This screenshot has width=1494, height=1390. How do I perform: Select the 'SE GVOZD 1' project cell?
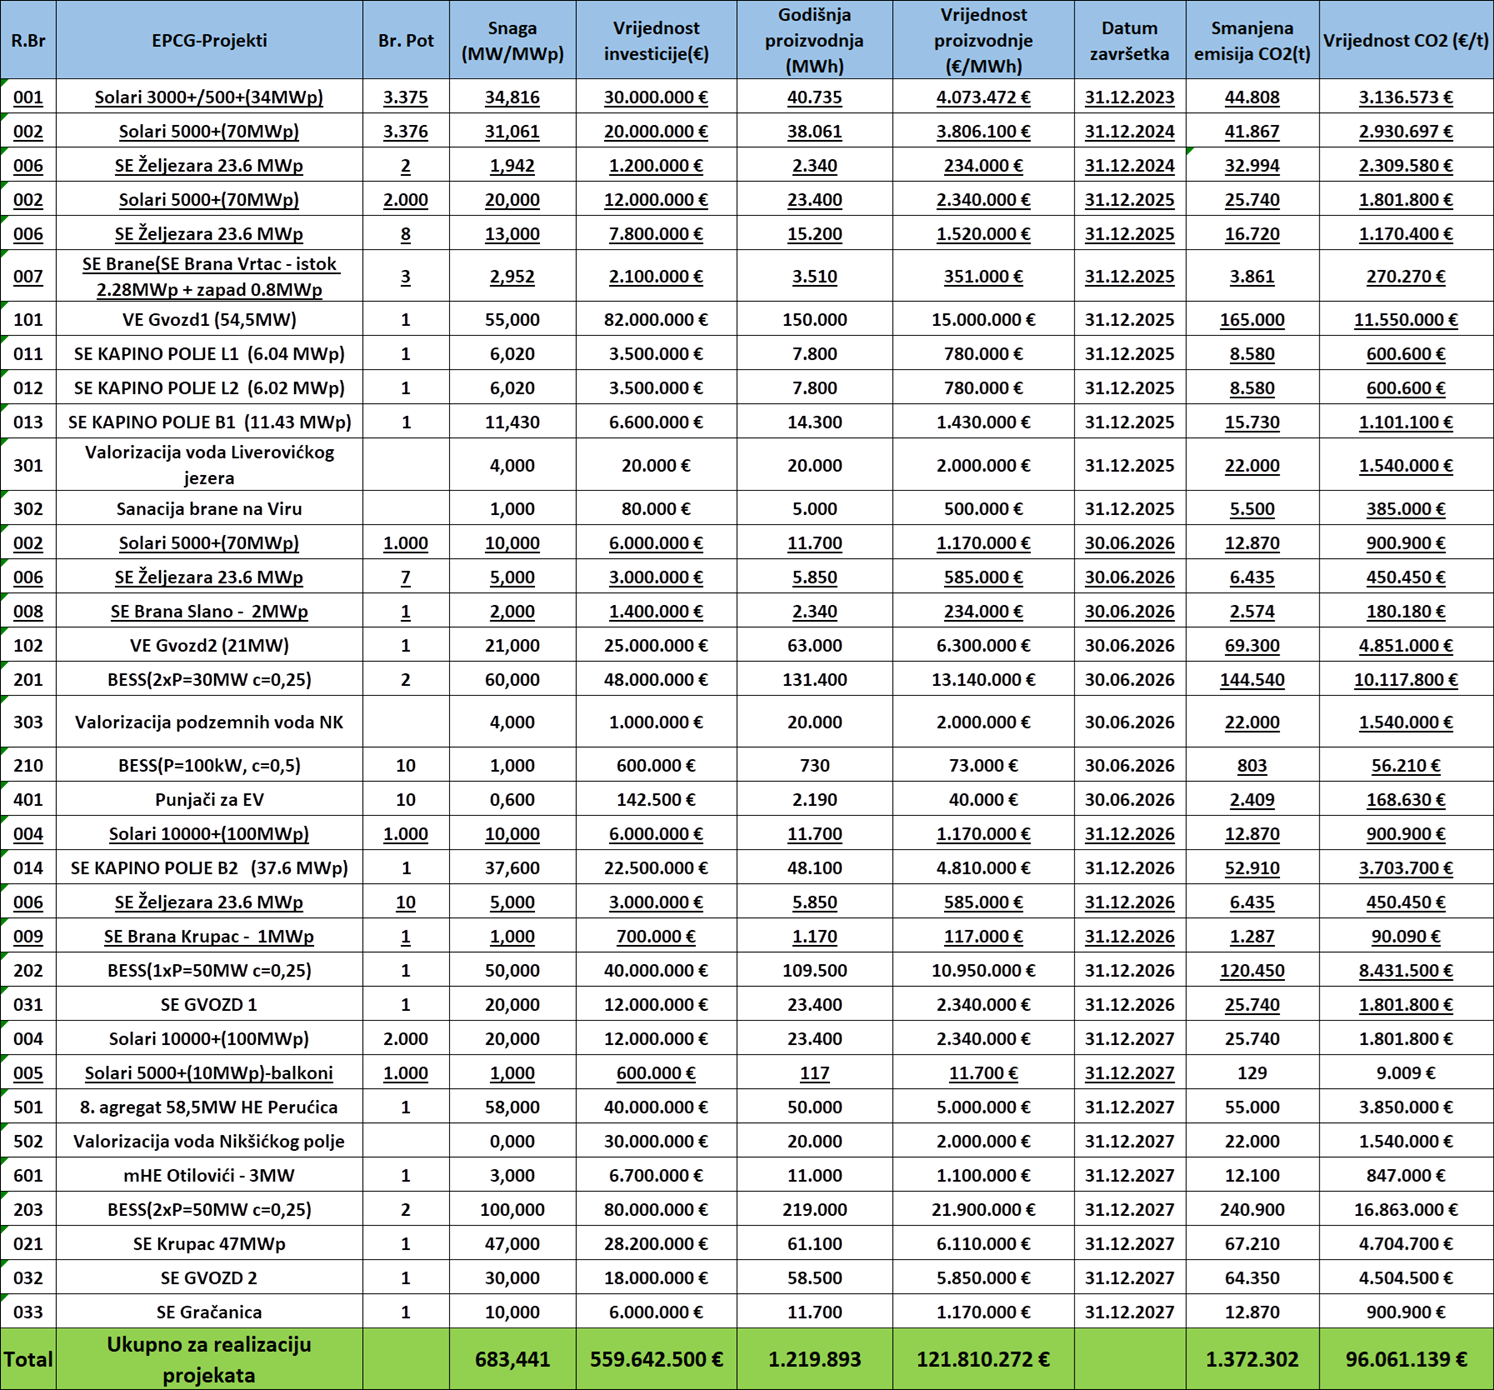tap(209, 1005)
